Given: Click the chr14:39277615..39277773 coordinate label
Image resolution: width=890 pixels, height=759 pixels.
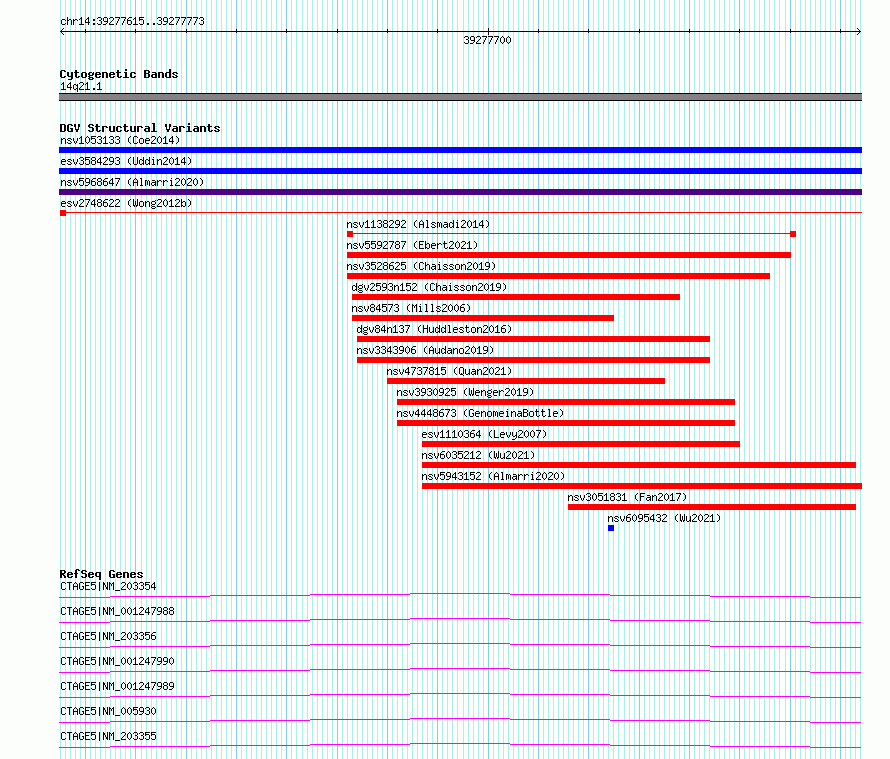Looking at the screenshot, I should click(x=132, y=21).
